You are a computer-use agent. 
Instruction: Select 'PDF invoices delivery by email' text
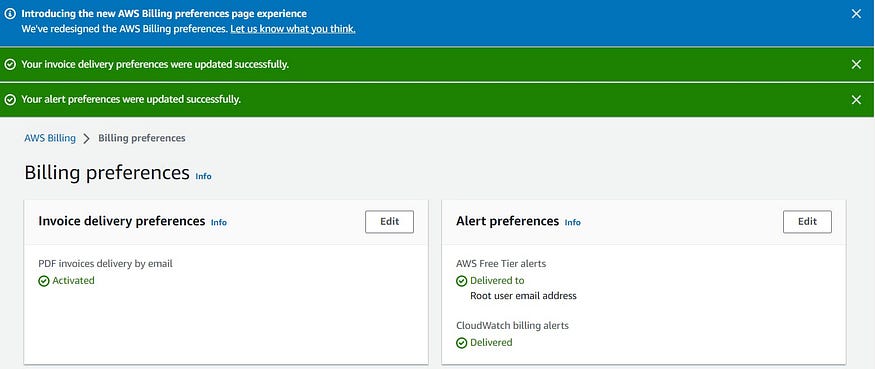click(x=105, y=263)
